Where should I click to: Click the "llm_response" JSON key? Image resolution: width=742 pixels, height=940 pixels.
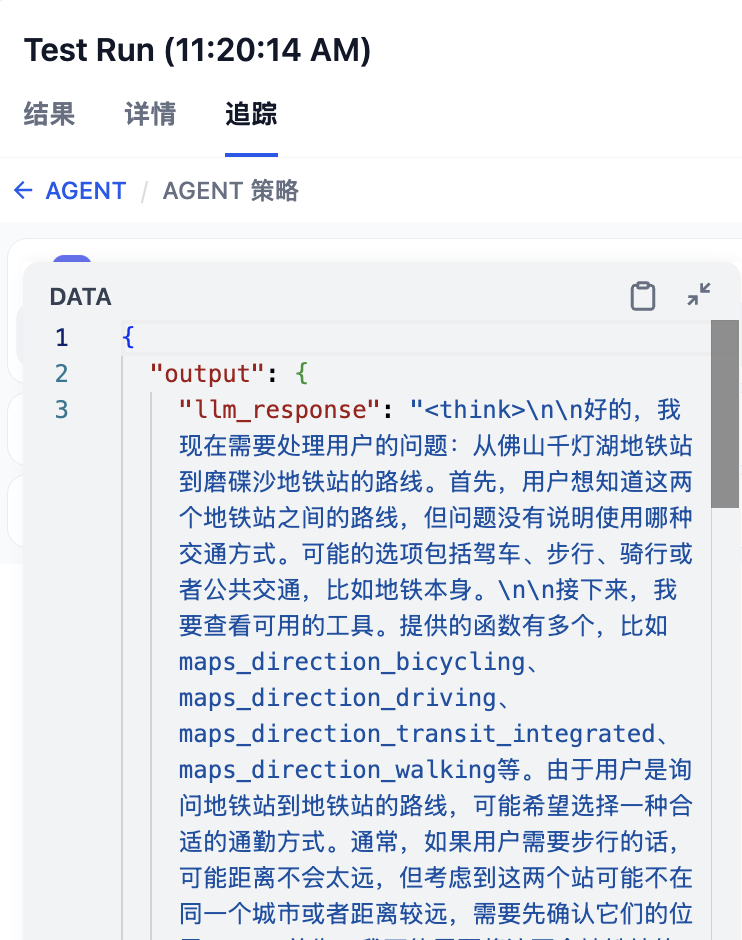pyautogui.click(x=286, y=409)
